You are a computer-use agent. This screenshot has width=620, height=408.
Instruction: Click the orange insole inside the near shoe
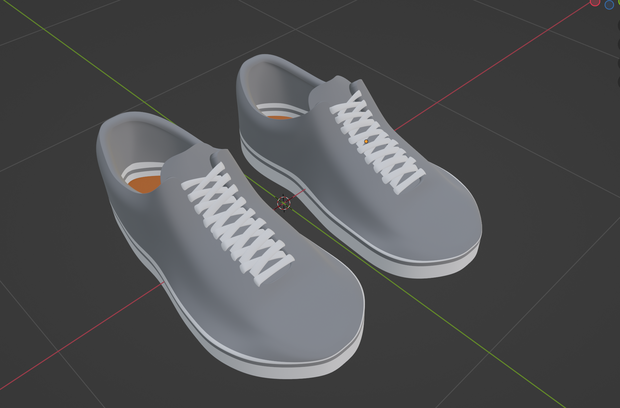coord(146,185)
